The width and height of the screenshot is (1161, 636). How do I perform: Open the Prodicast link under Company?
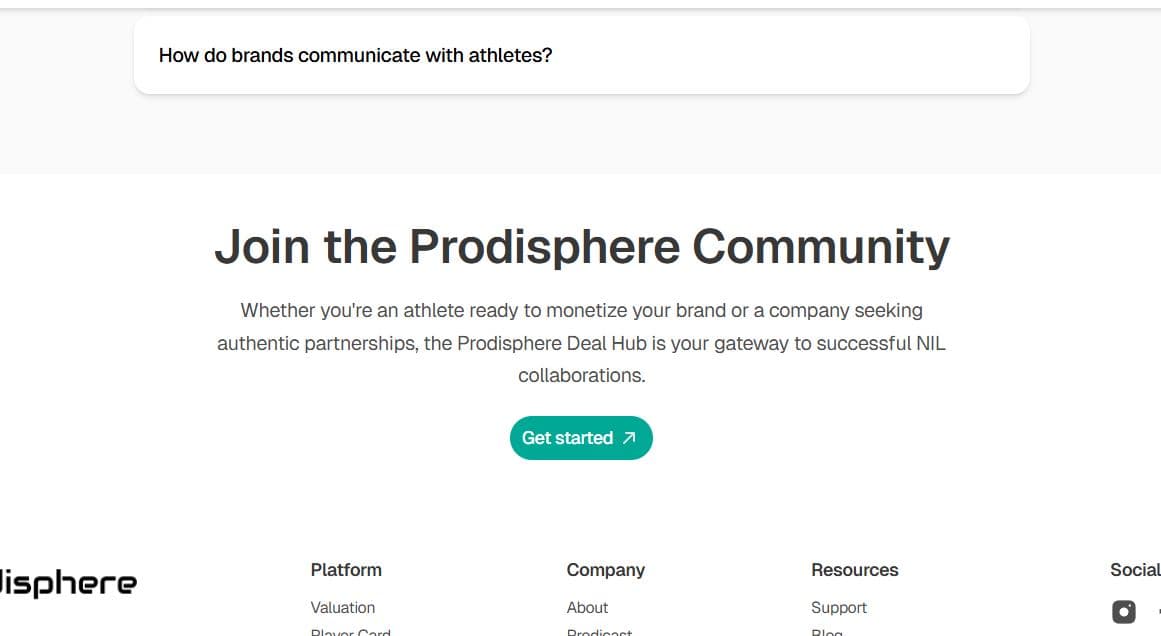(x=599, y=632)
